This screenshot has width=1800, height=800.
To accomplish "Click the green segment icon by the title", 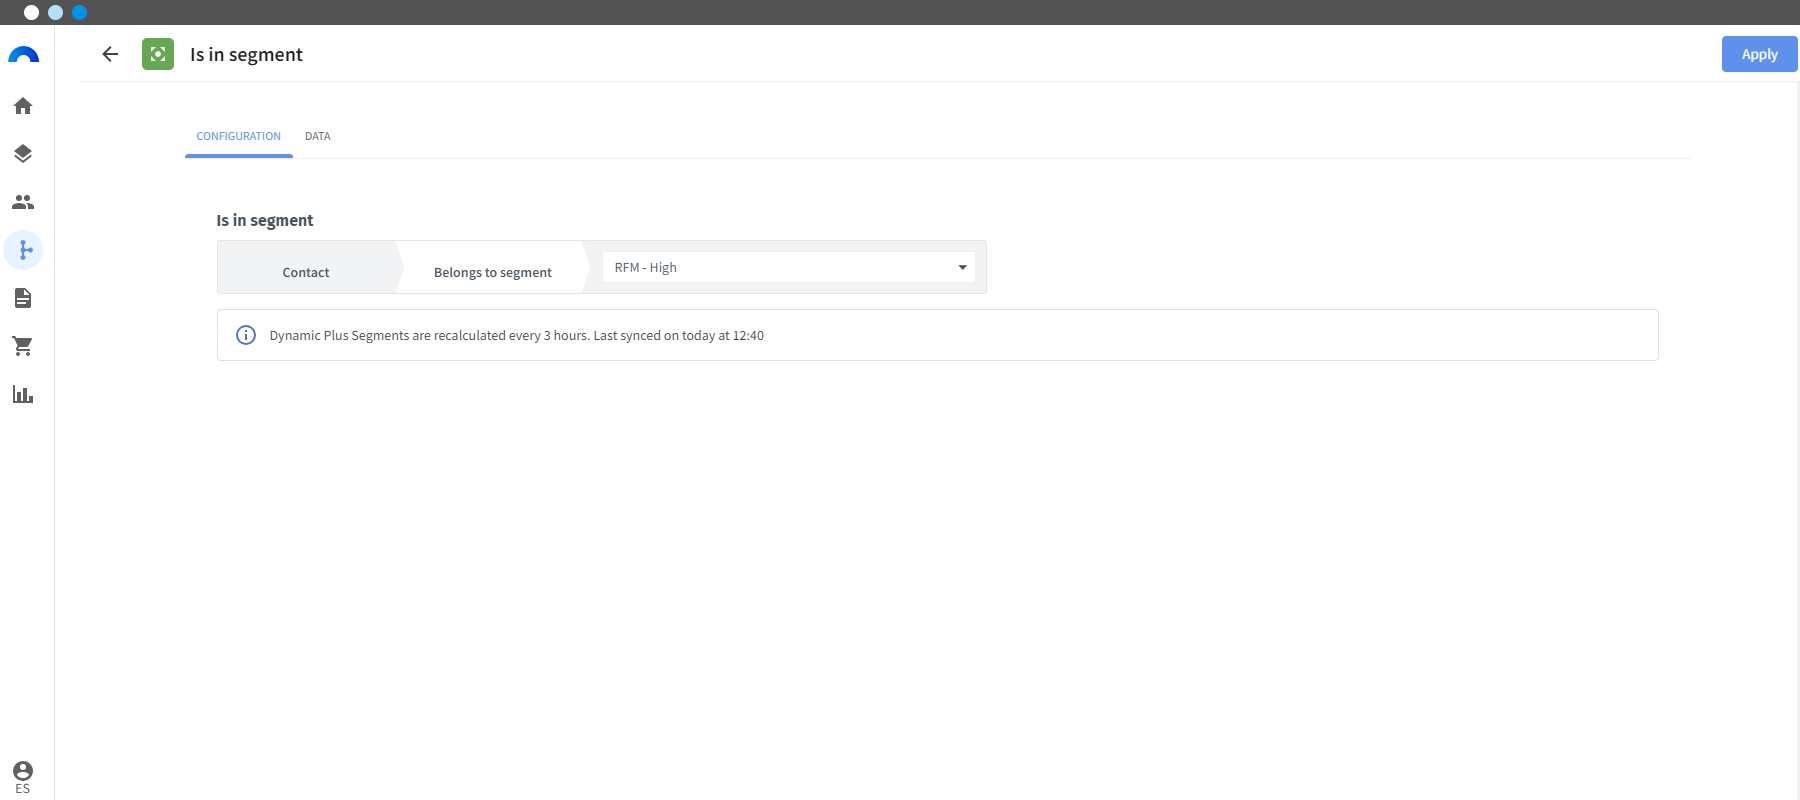I will (x=158, y=54).
